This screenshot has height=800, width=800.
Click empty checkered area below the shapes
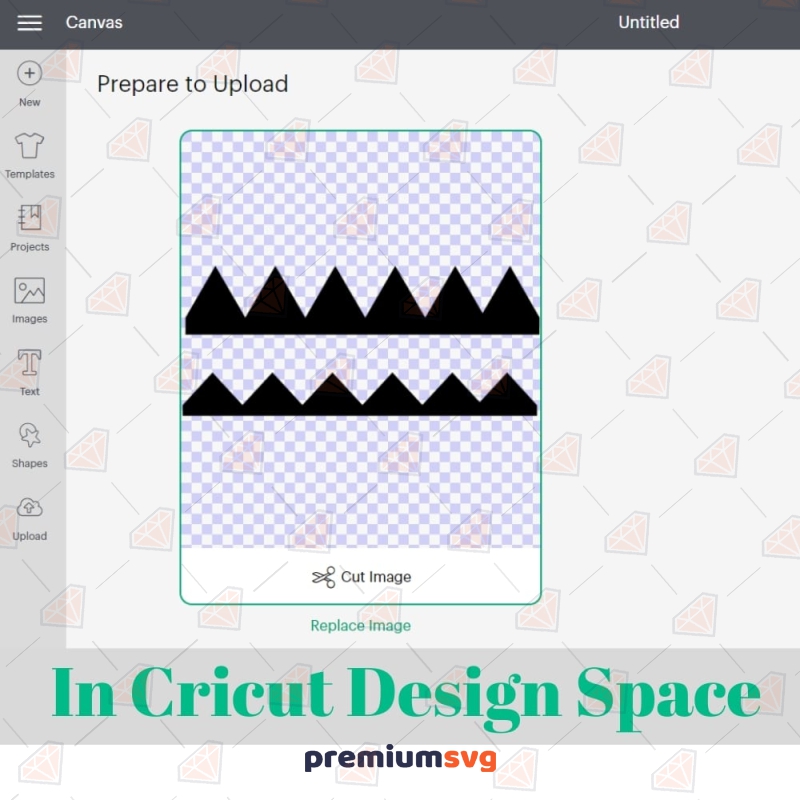[x=360, y=480]
